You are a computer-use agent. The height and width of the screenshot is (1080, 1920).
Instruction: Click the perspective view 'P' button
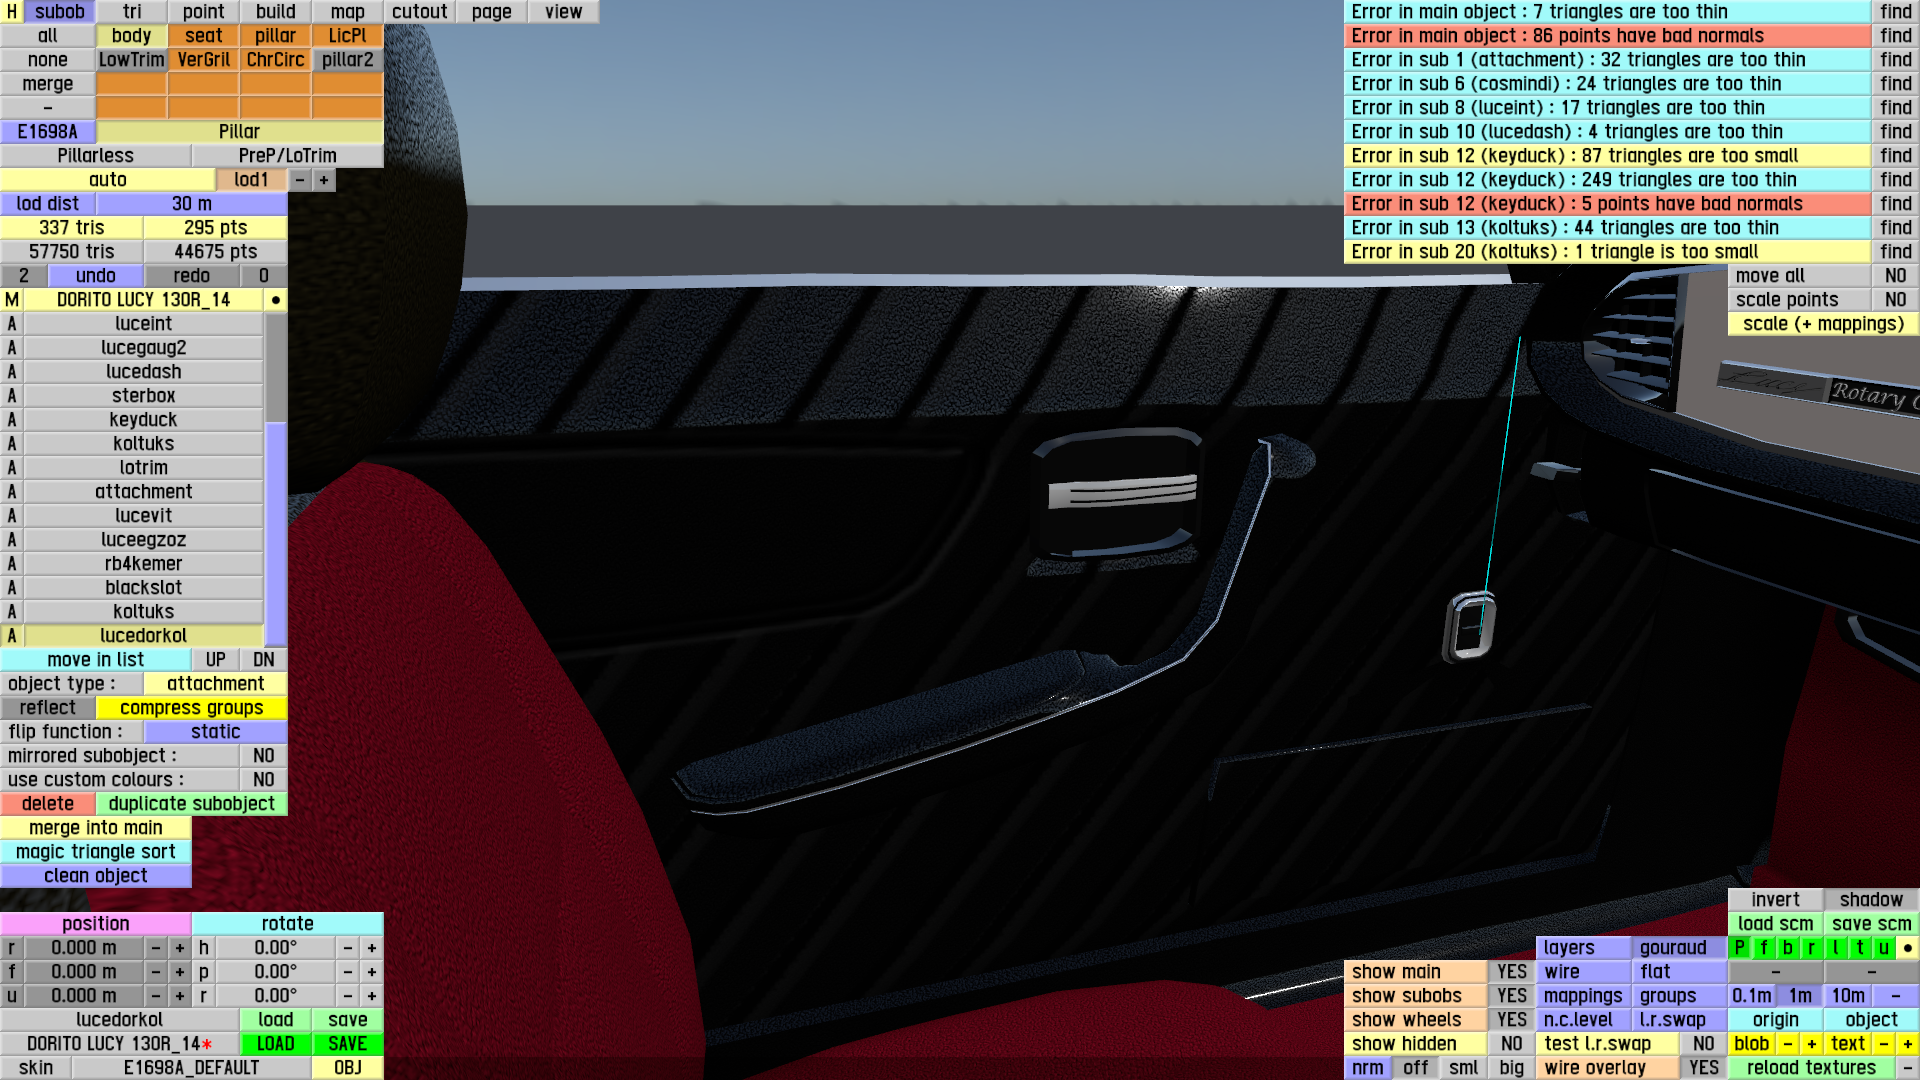[x=1740, y=948]
